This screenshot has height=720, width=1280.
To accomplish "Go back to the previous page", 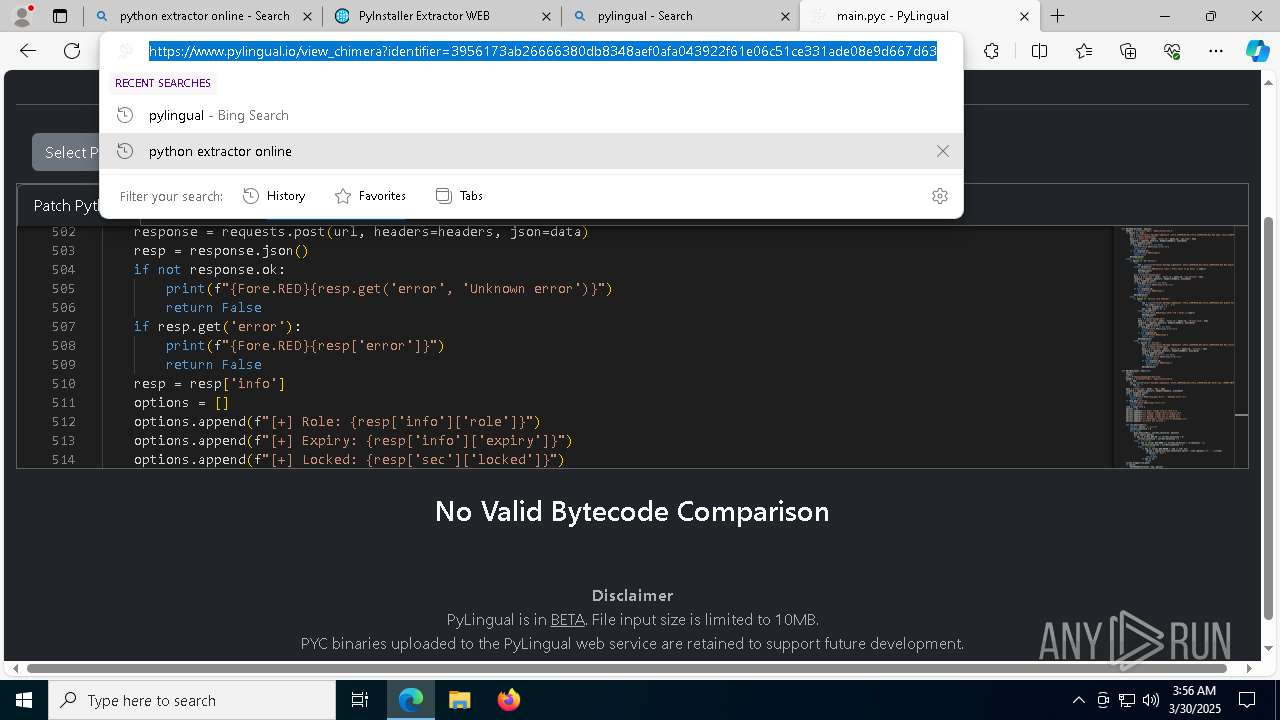I will [28, 51].
